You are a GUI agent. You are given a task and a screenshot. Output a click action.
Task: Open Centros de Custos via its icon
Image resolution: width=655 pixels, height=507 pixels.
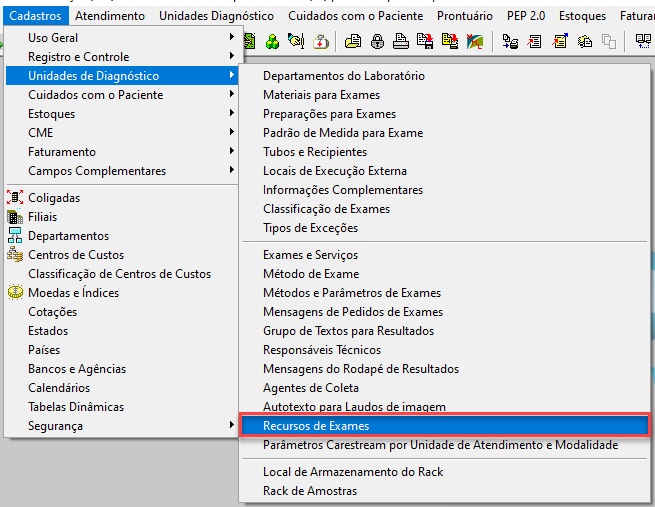[15, 254]
